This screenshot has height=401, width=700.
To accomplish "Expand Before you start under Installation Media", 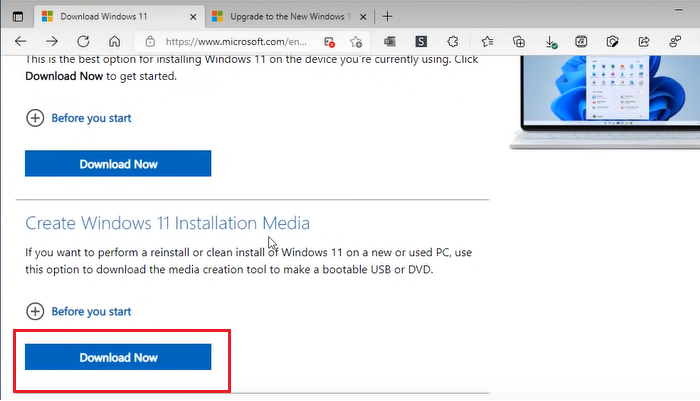I will 79,311.
